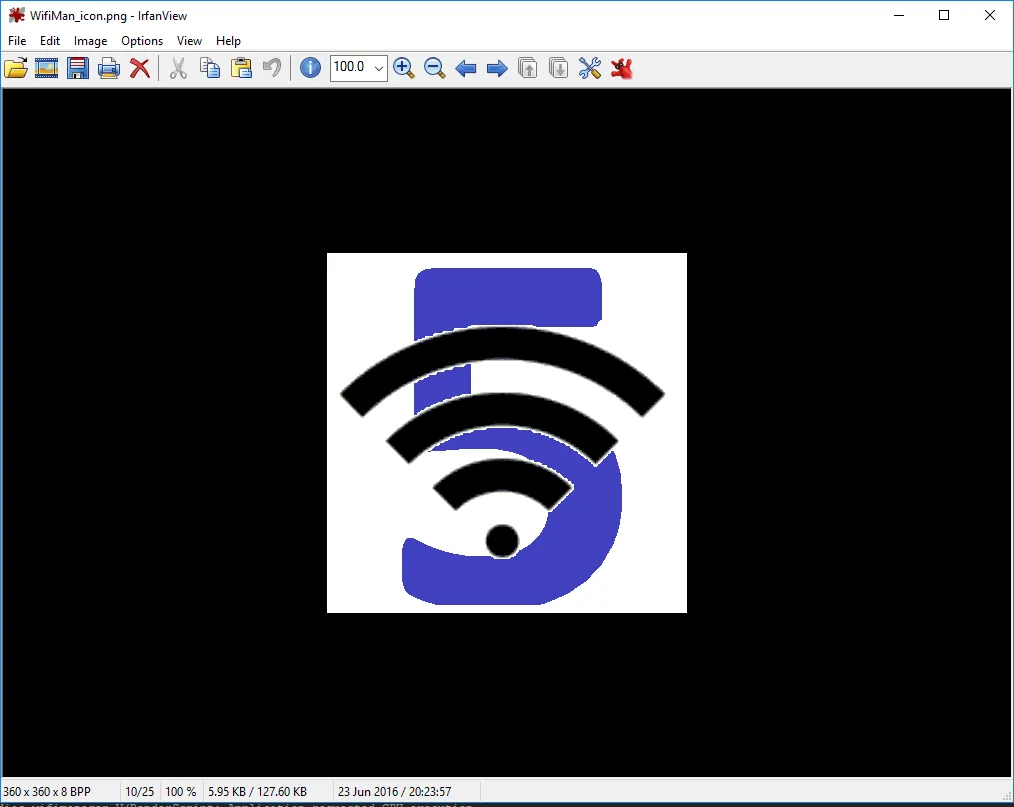
Task: Close the IrfanView window
Action: [989, 15]
